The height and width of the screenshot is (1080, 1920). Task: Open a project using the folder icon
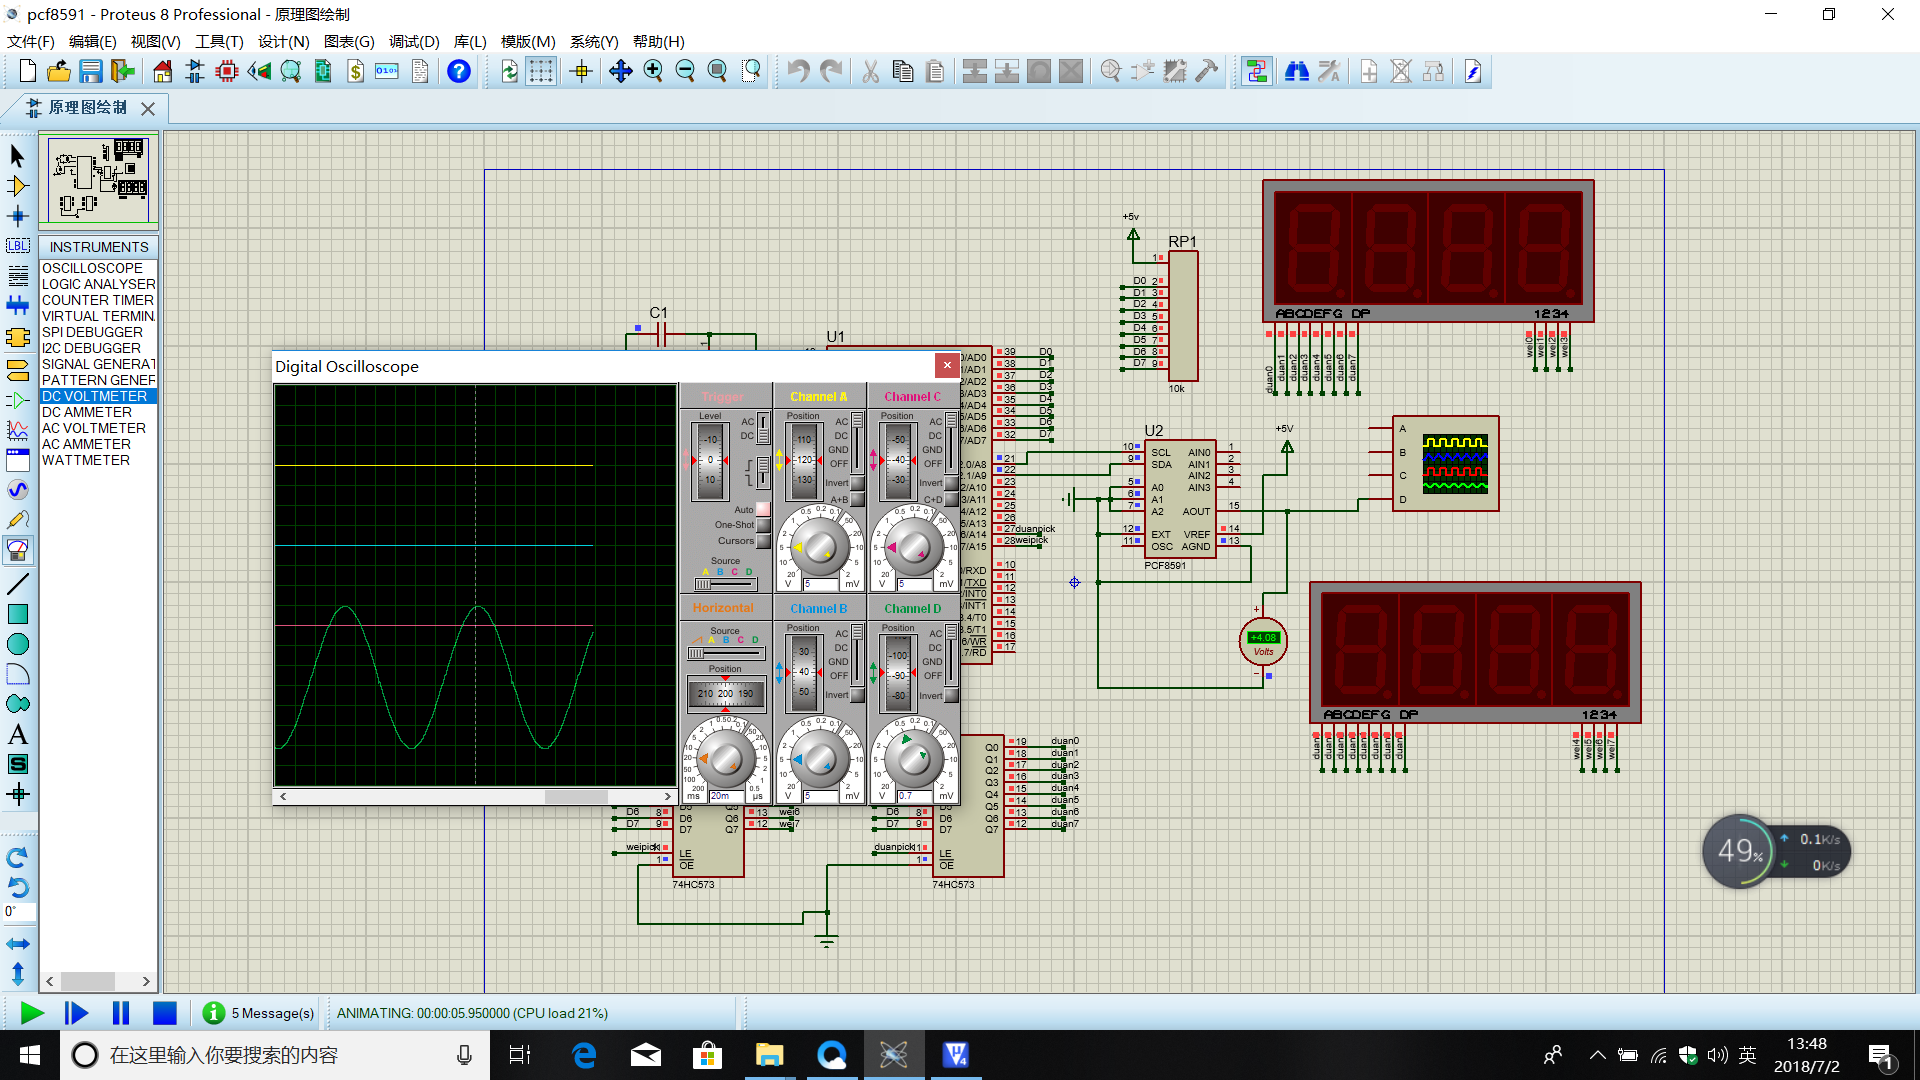[59, 71]
